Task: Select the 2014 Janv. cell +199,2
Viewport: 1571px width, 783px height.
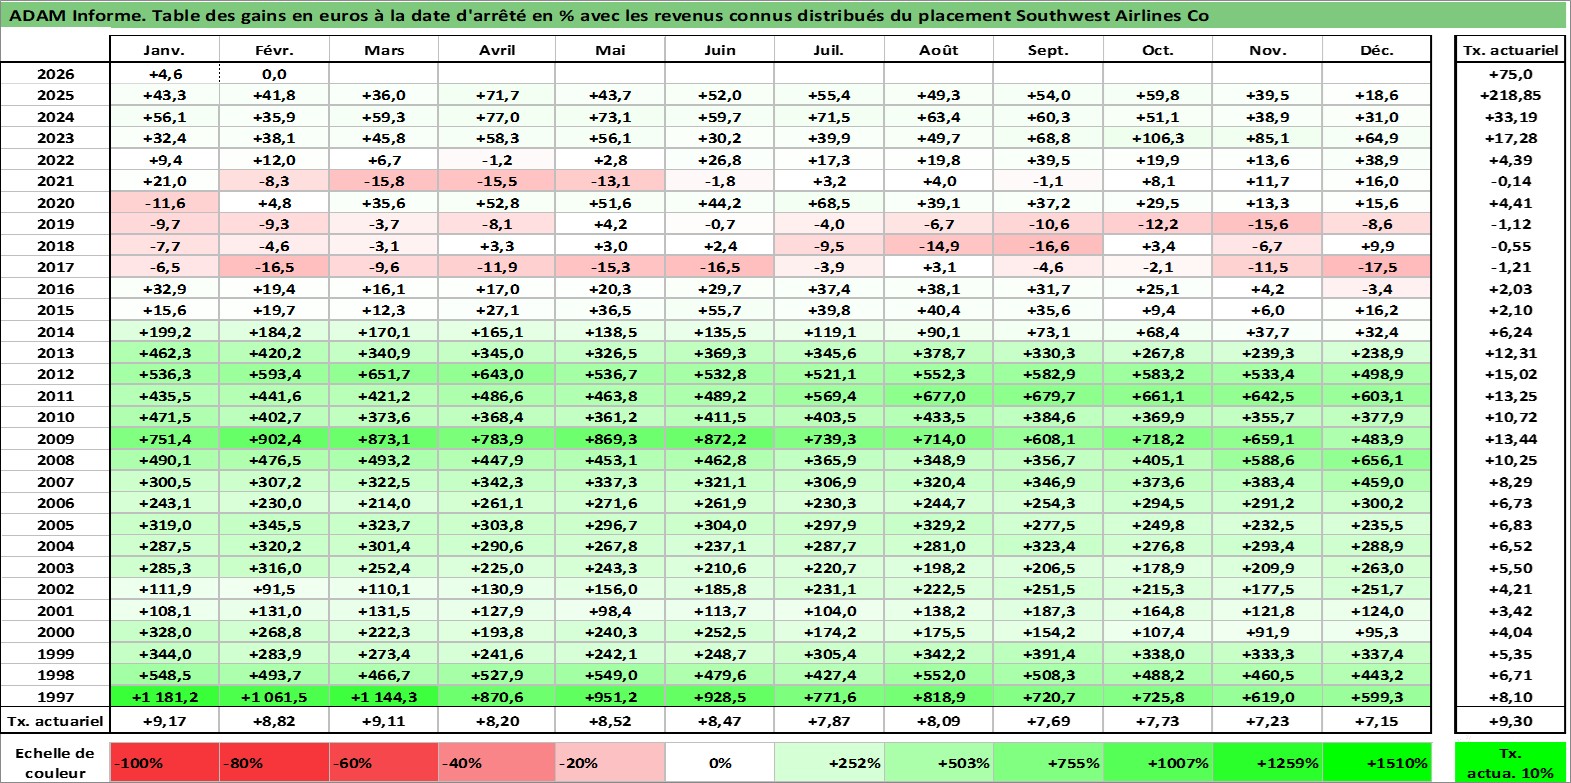Action: tap(164, 332)
